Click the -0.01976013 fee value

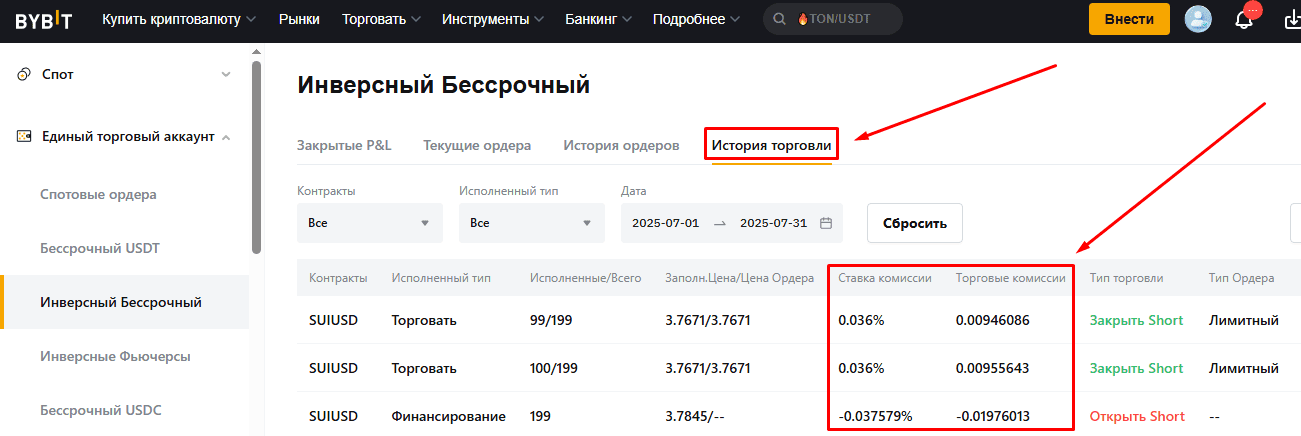click(x=995, y=416)
